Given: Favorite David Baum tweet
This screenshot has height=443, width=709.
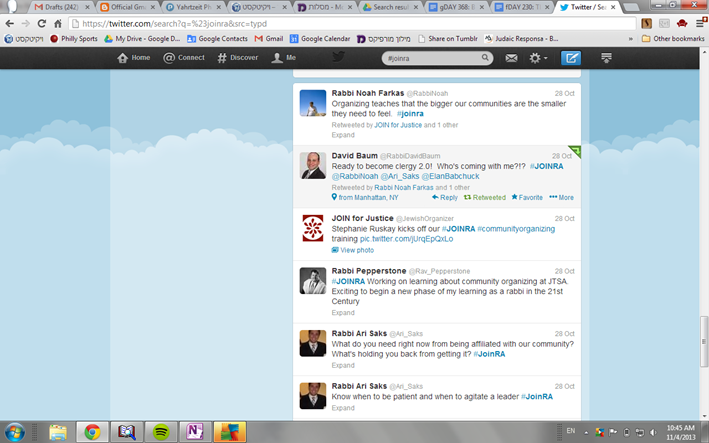Looking at the screenshot, I should pyautogui.click(x=527, y=198).
